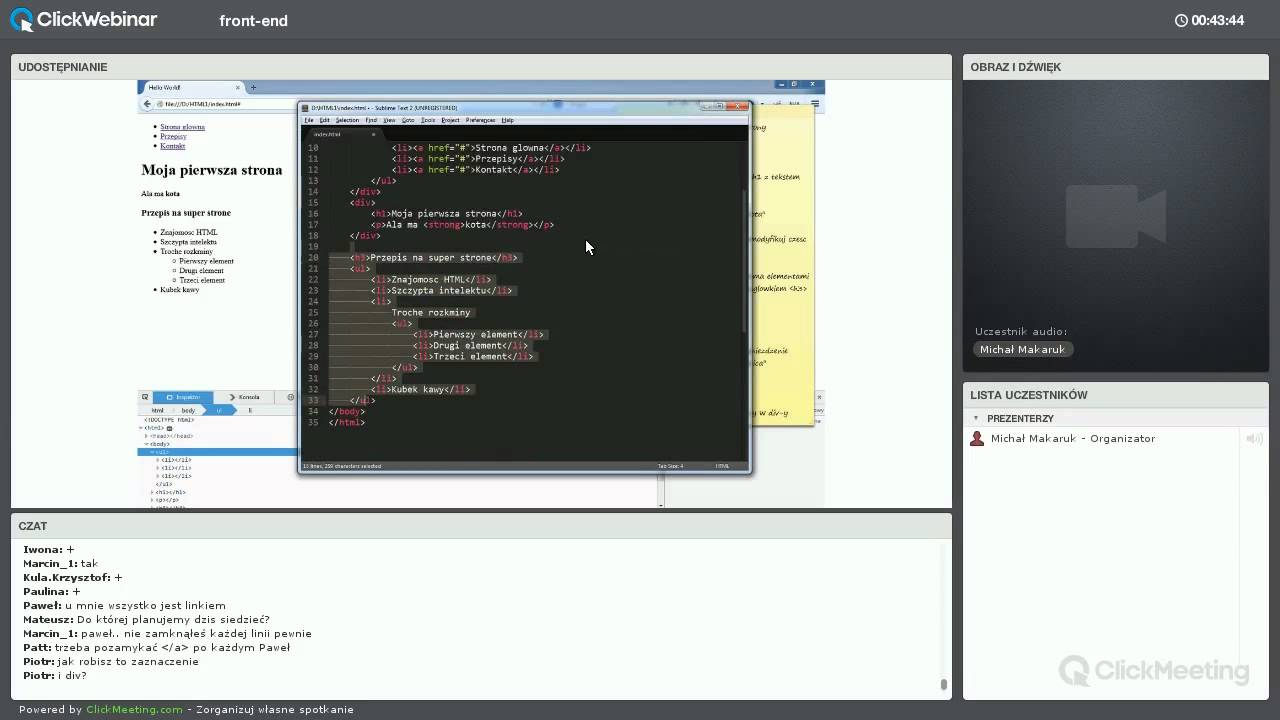Open the Find menu in Sublime Text
The height and width of the screenshot is (720, 1280).
(x=371, y=120)
